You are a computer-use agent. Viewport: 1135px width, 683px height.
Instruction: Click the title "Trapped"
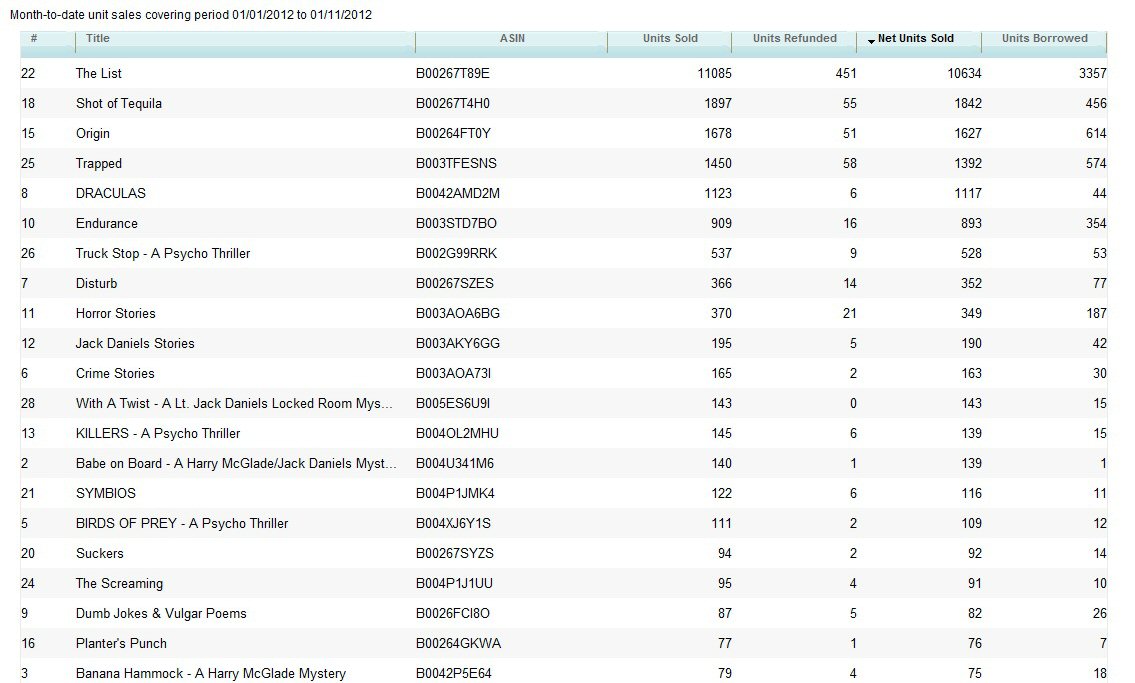coord(98,164)
